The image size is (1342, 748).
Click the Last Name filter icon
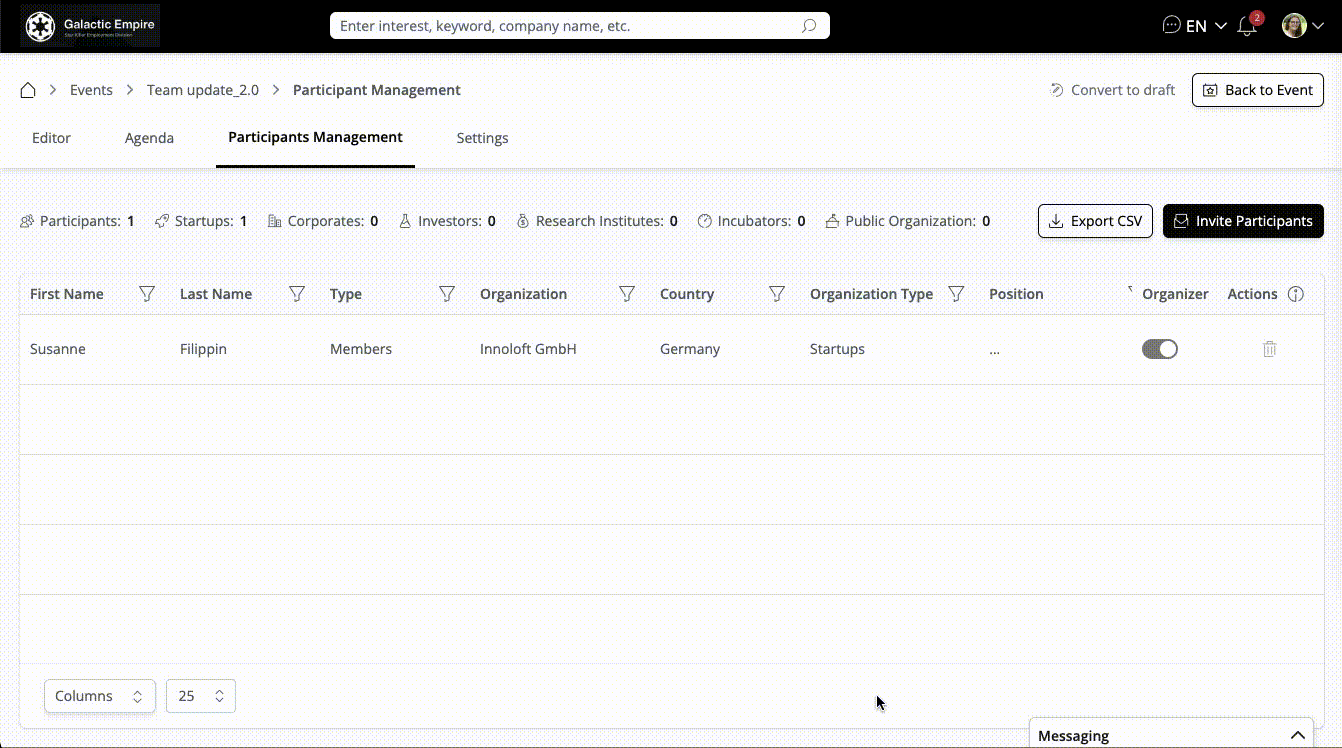point(297,294)
